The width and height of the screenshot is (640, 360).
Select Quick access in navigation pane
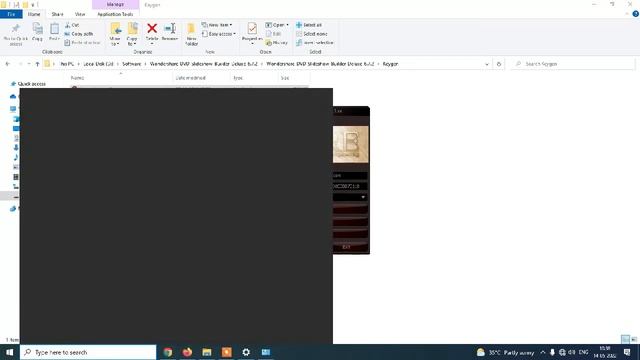pos(31,84)
